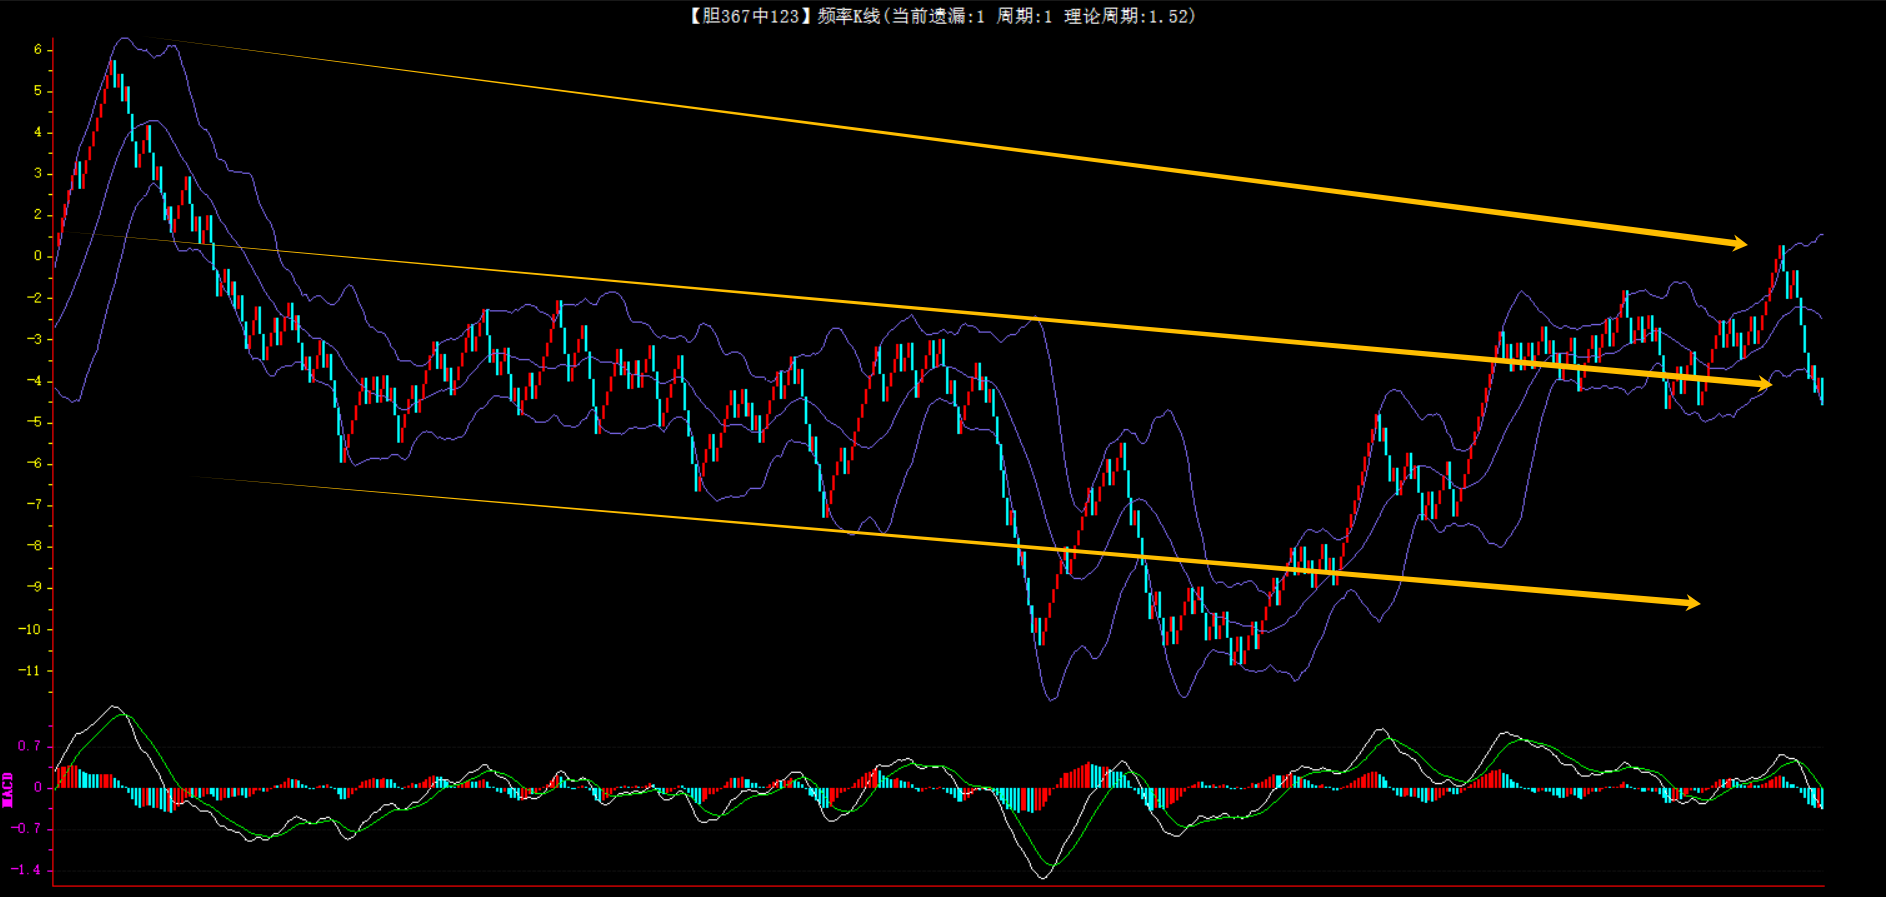
Task: Click "理论周期:1.52" in the chart title
Action: tap(1128, 16)
